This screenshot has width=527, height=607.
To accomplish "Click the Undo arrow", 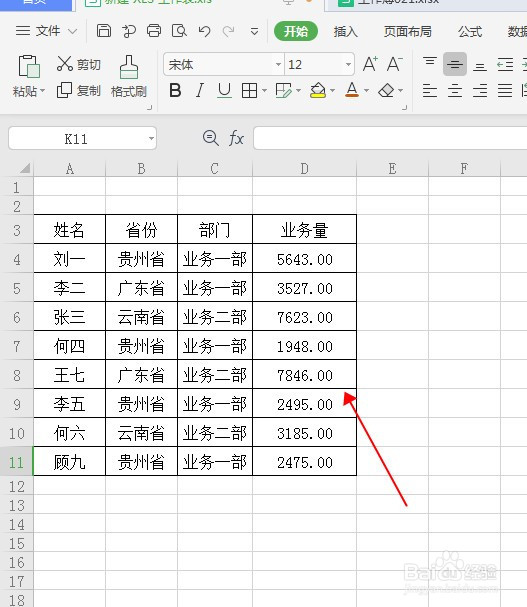I will [204, 31].
